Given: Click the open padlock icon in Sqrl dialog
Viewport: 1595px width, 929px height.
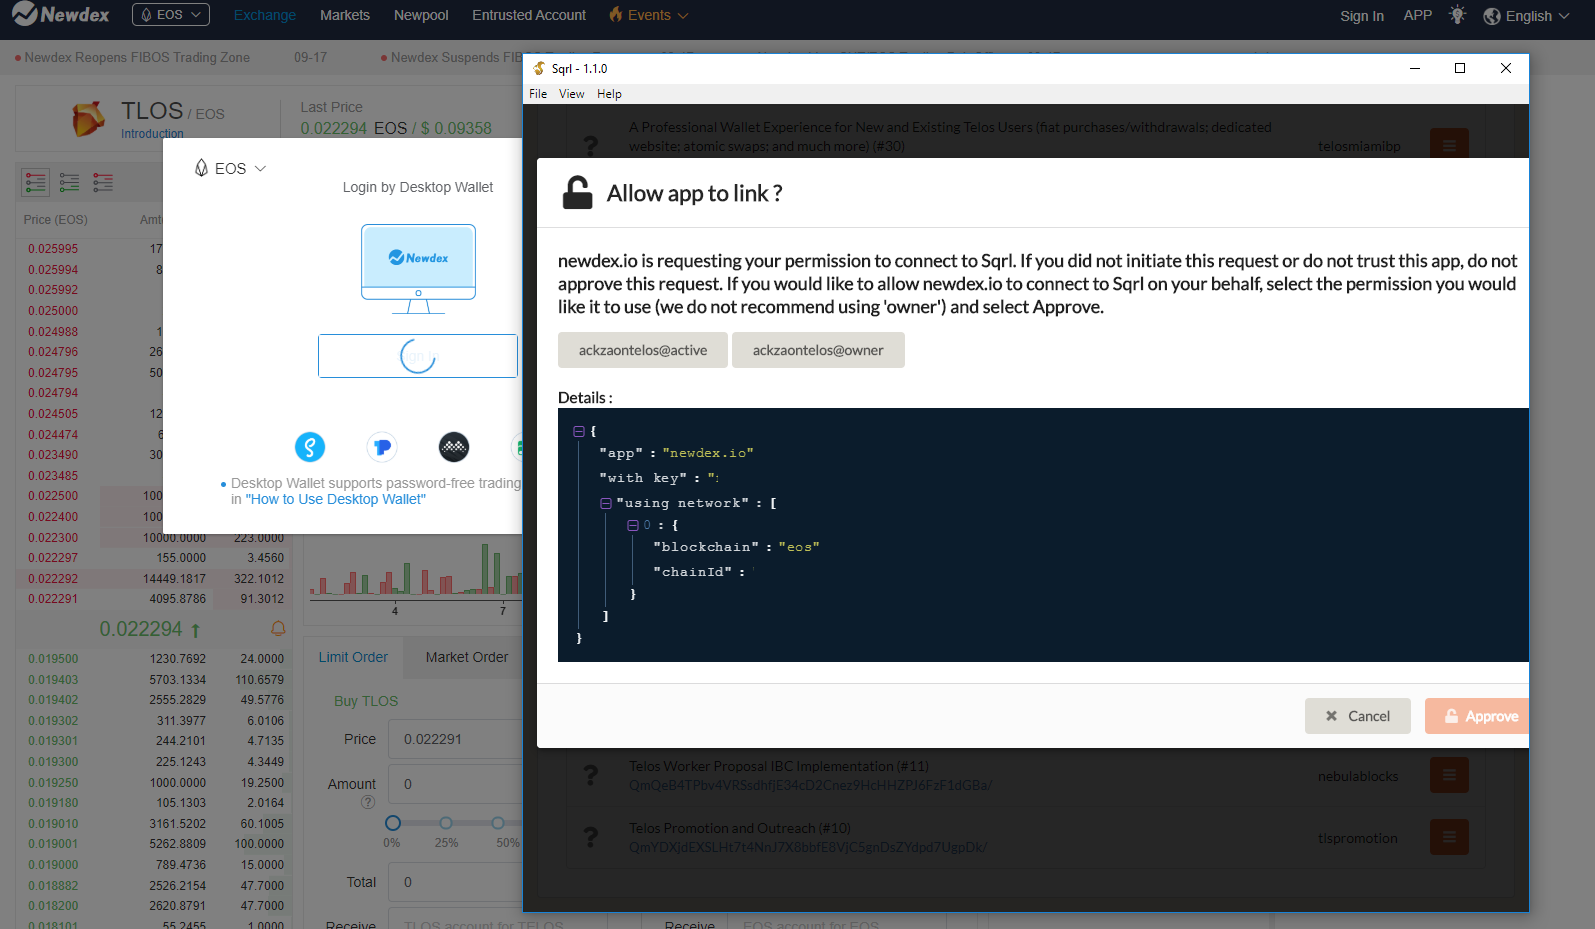Looking at the screenshot, I should click(x=577, y=192).
